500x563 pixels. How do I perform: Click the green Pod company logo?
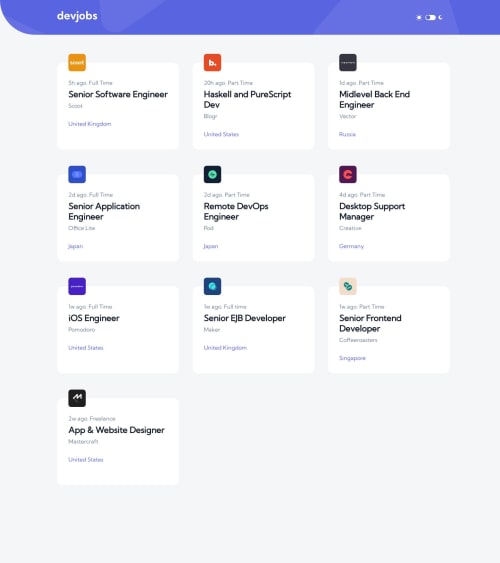(212, 175)
